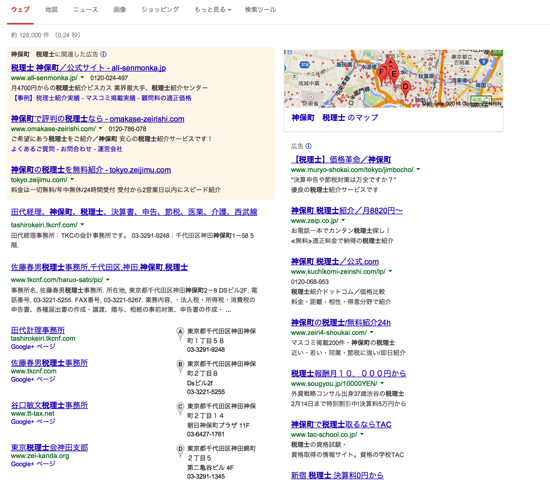
Task: Open the ショッピング tab
Action: (x=160, y=10)
